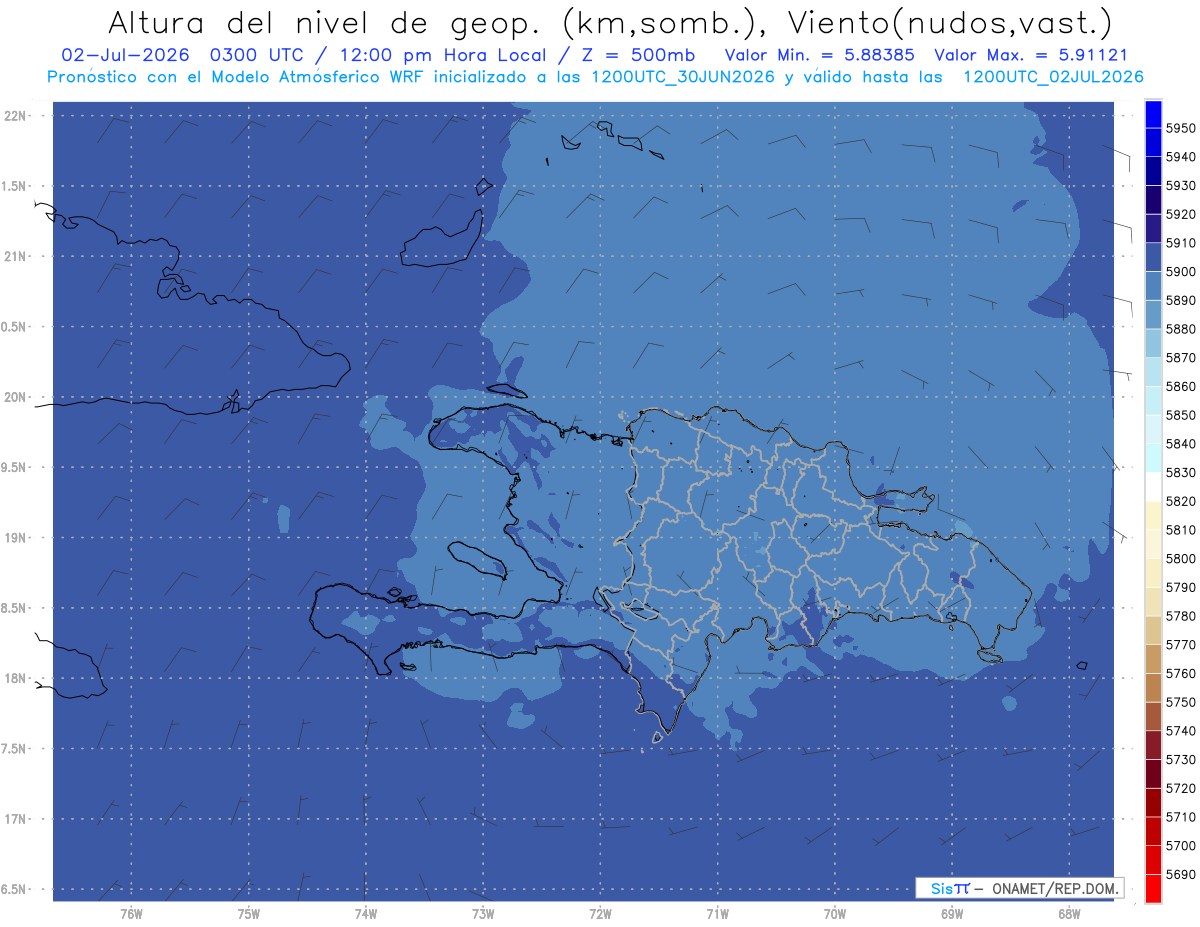Image resolution: width=1200 pixels, height=927 pixels.
Task: Click the 5810 colorbar value
Action: [x=1181, y=530]
